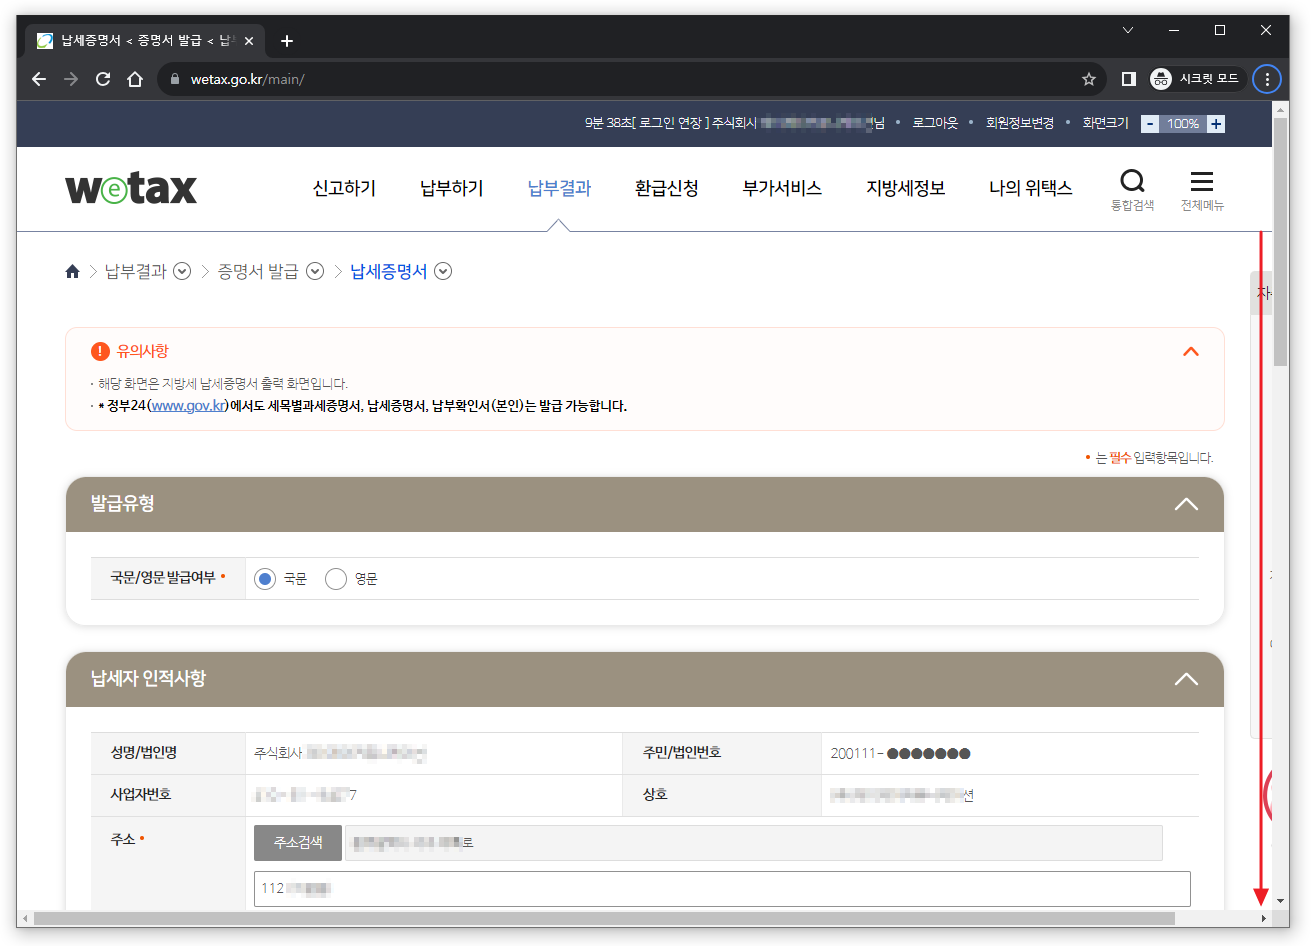
Task: Open 지방세정보 menu
Action: [906, 188]
